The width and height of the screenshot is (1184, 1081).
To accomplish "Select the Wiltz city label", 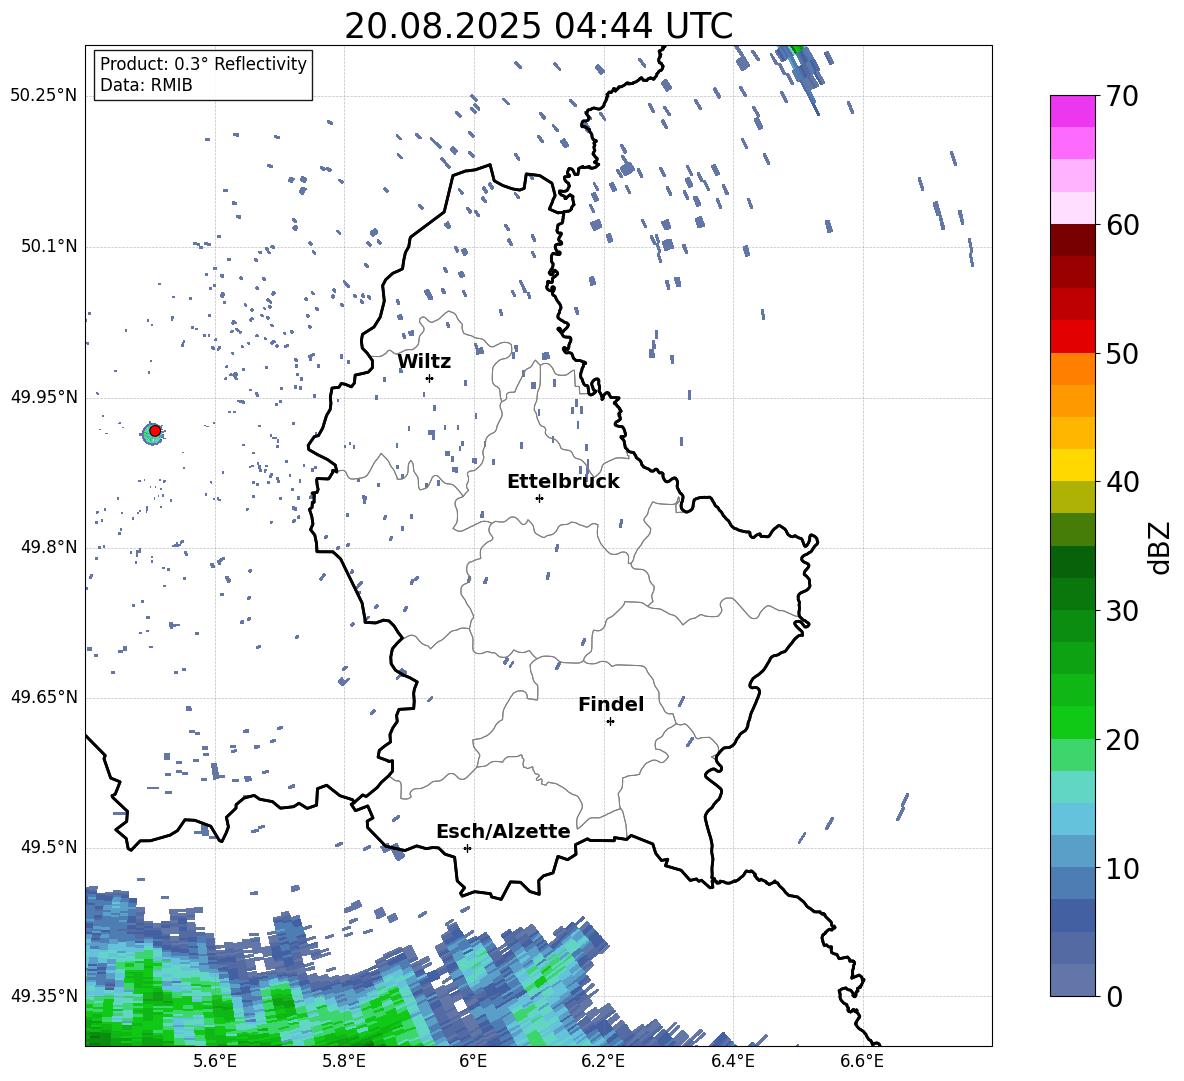I will click(424, 362).
